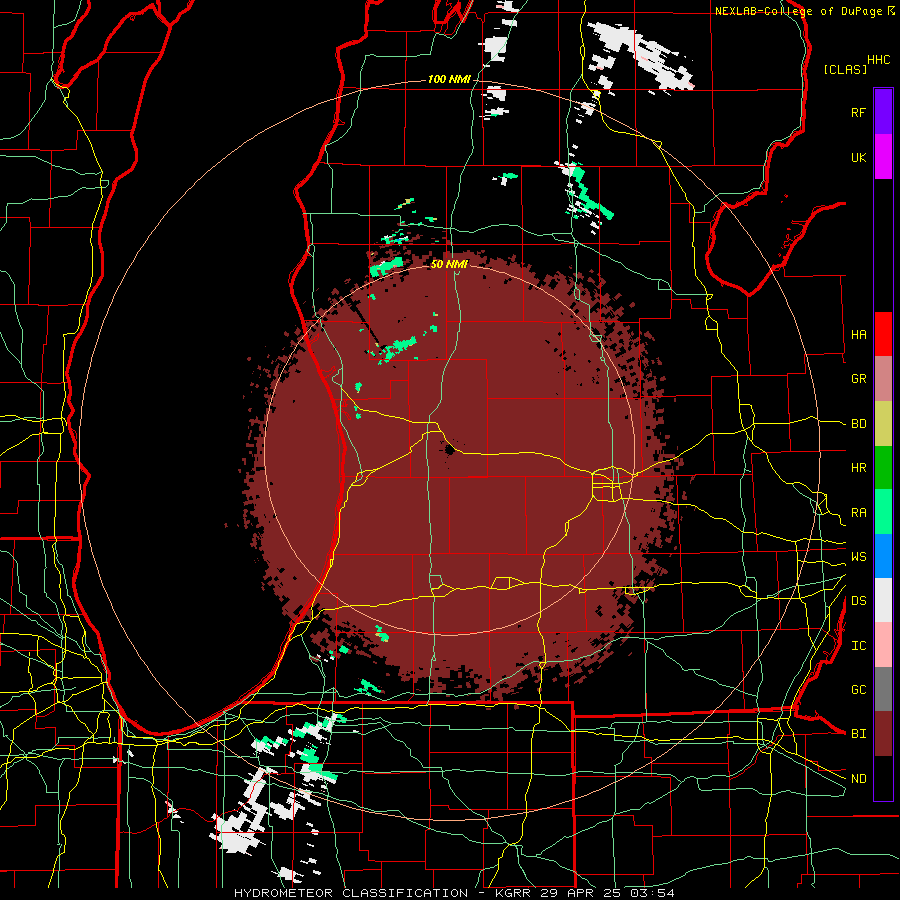Click the '03:54' timestamp

(654, 893)
